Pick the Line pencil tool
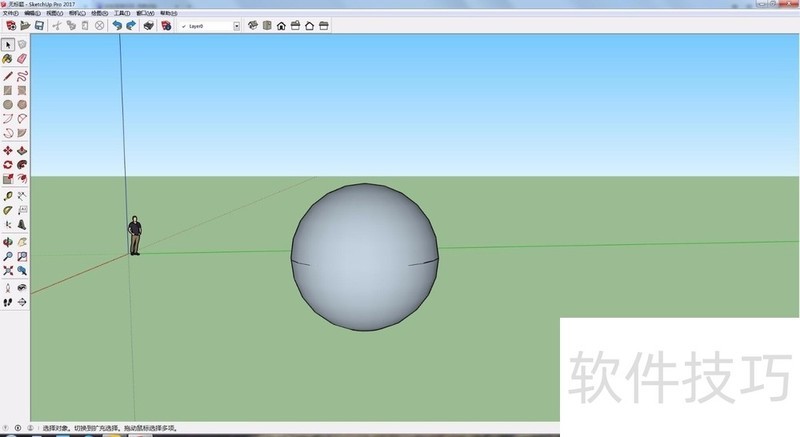The height and width of the screenshot is (437, 800). [x=8, y=76]
